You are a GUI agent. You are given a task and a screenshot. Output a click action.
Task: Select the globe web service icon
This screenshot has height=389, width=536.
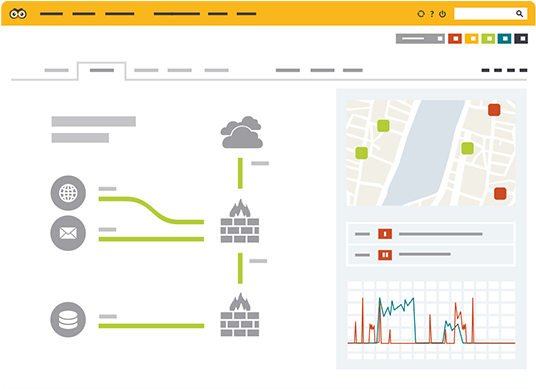coord(68,193)
